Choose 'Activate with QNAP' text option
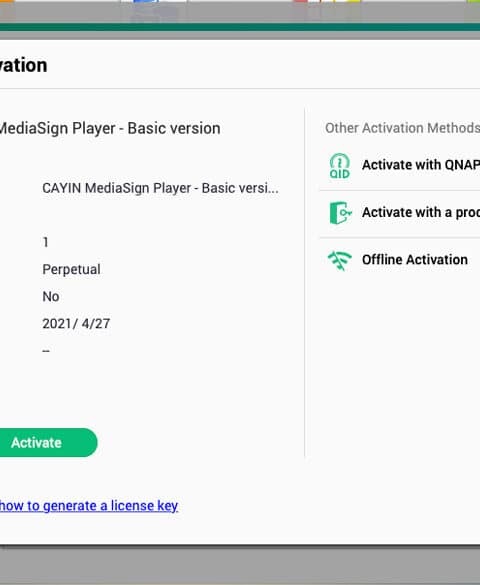The image size is (480, 585). (421, 165)
